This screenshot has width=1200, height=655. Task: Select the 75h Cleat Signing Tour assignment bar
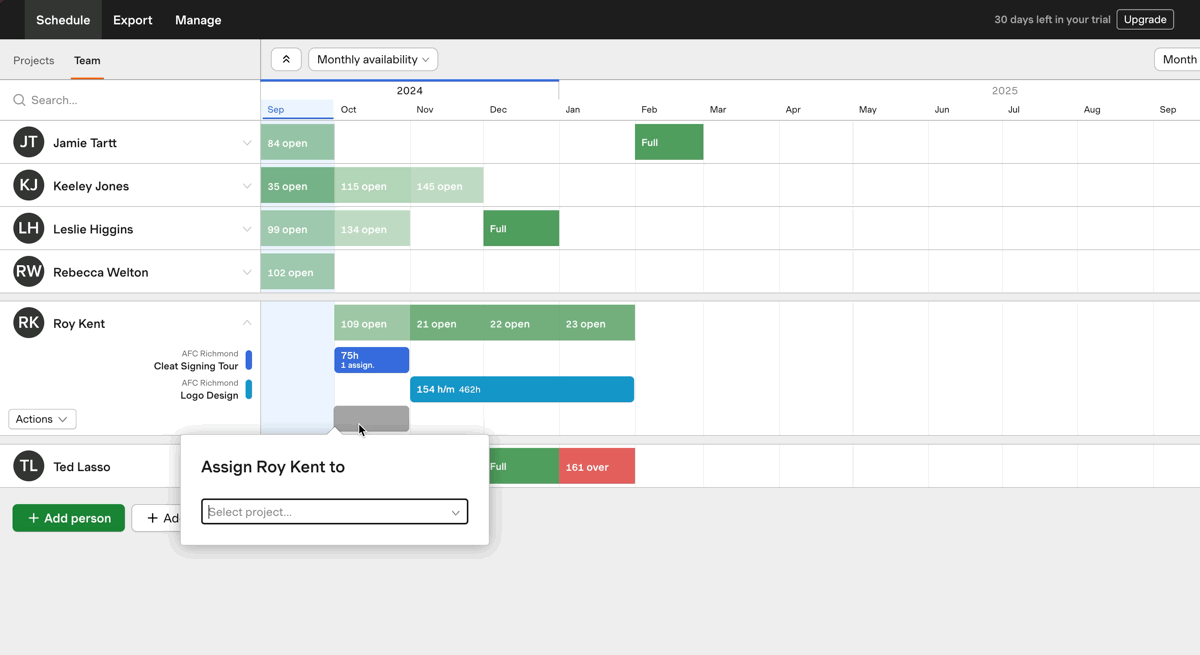(x=371, y=360)
